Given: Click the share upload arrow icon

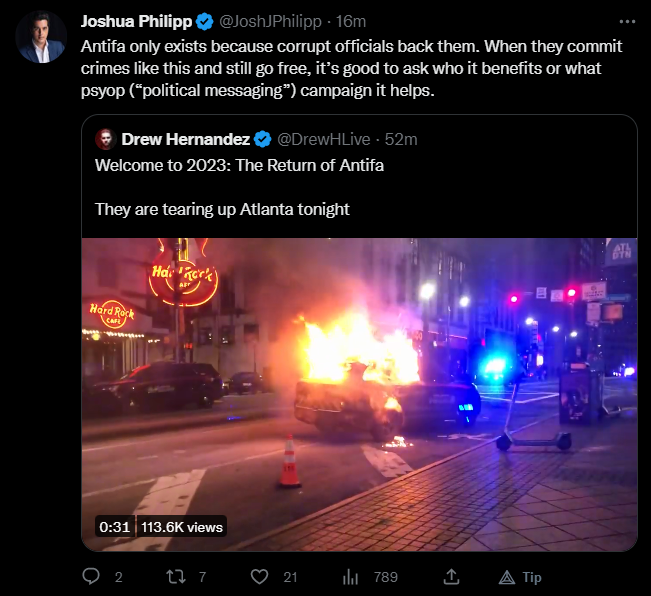Looking at the screenshot, I should [451, 576].
